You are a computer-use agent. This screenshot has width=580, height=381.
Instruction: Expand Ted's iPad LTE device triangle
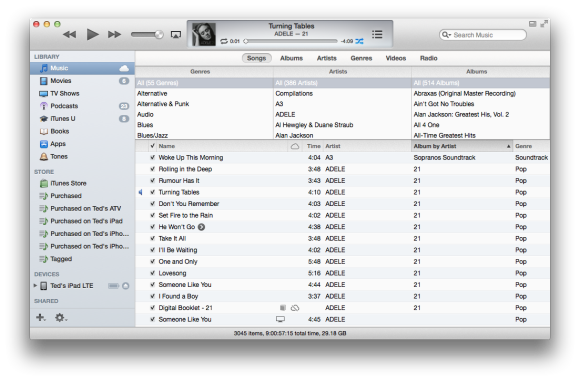(35, 286)
